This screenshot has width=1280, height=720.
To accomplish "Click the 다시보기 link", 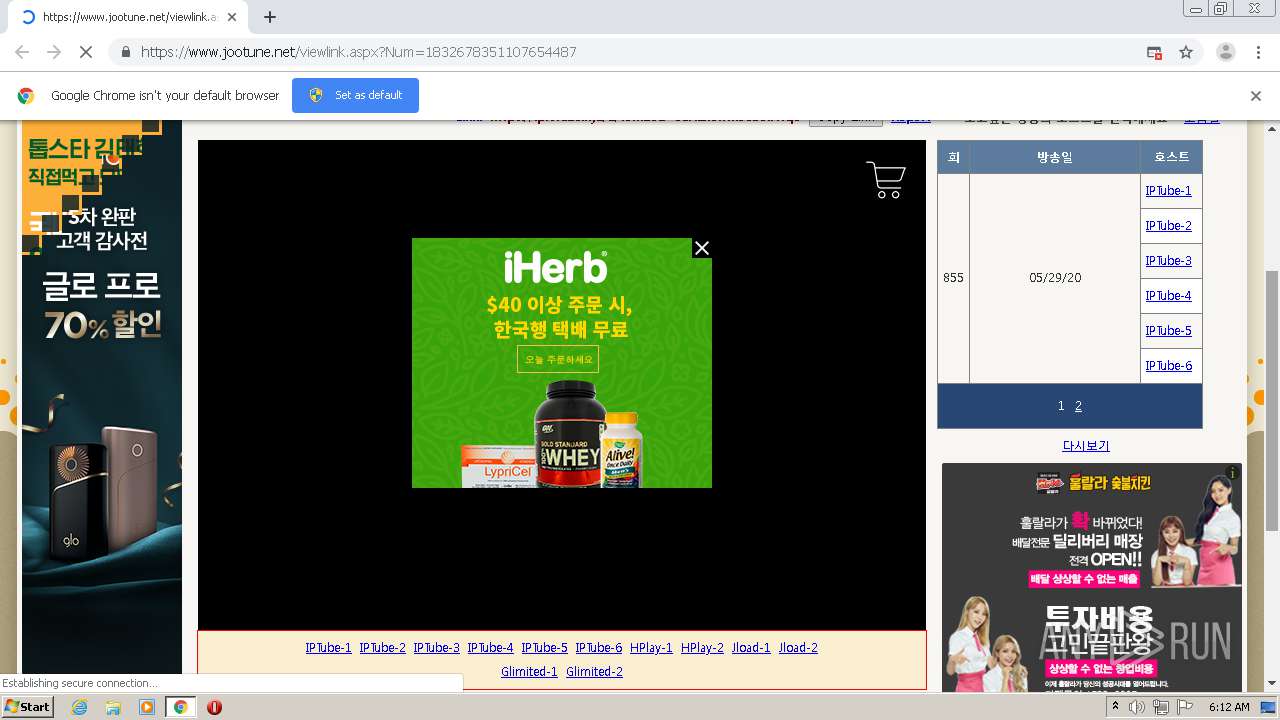I will (1086, 446).
